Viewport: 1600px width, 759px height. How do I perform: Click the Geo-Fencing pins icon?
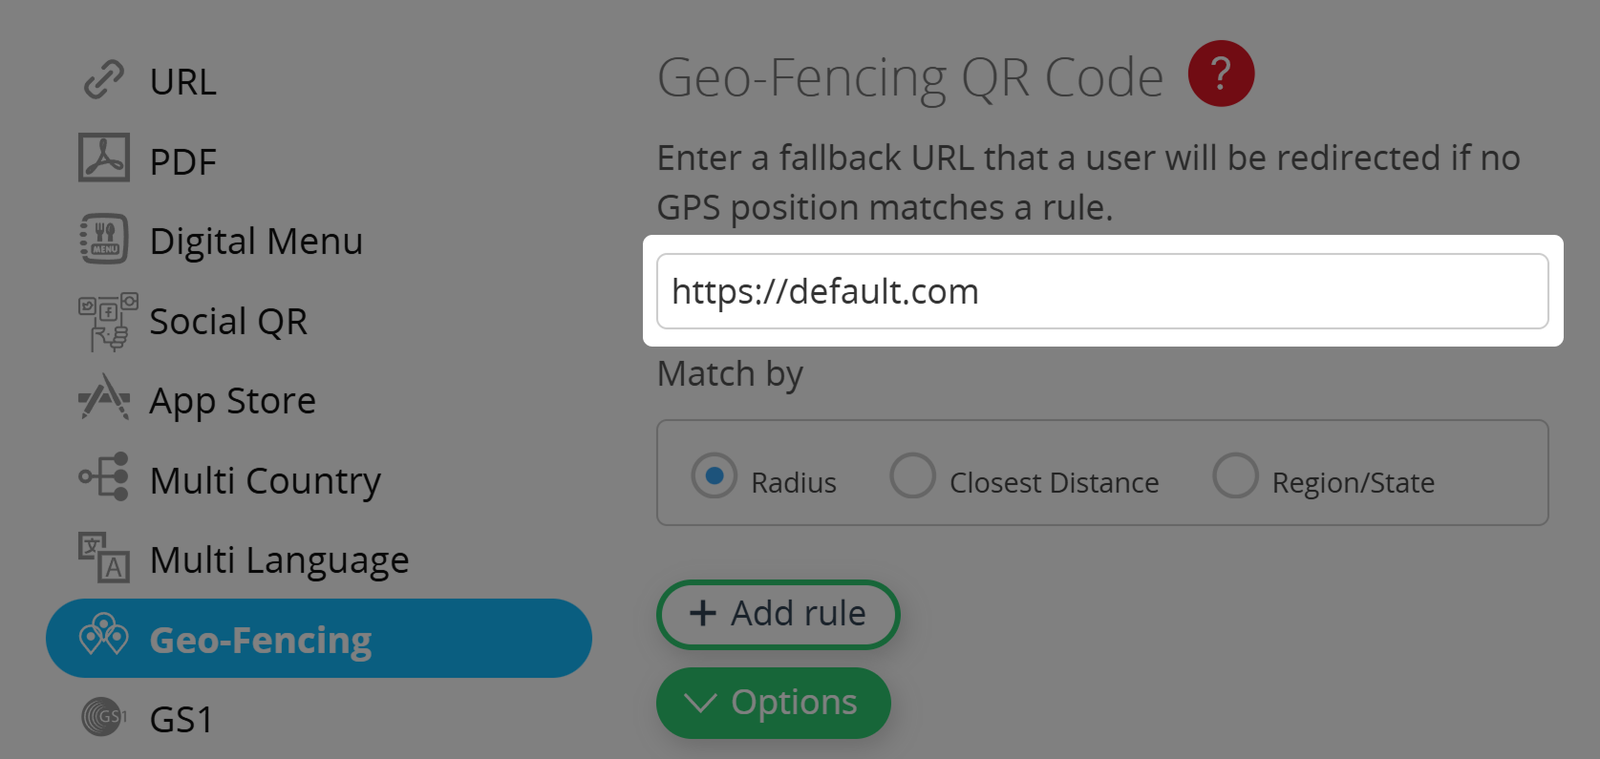103,637
